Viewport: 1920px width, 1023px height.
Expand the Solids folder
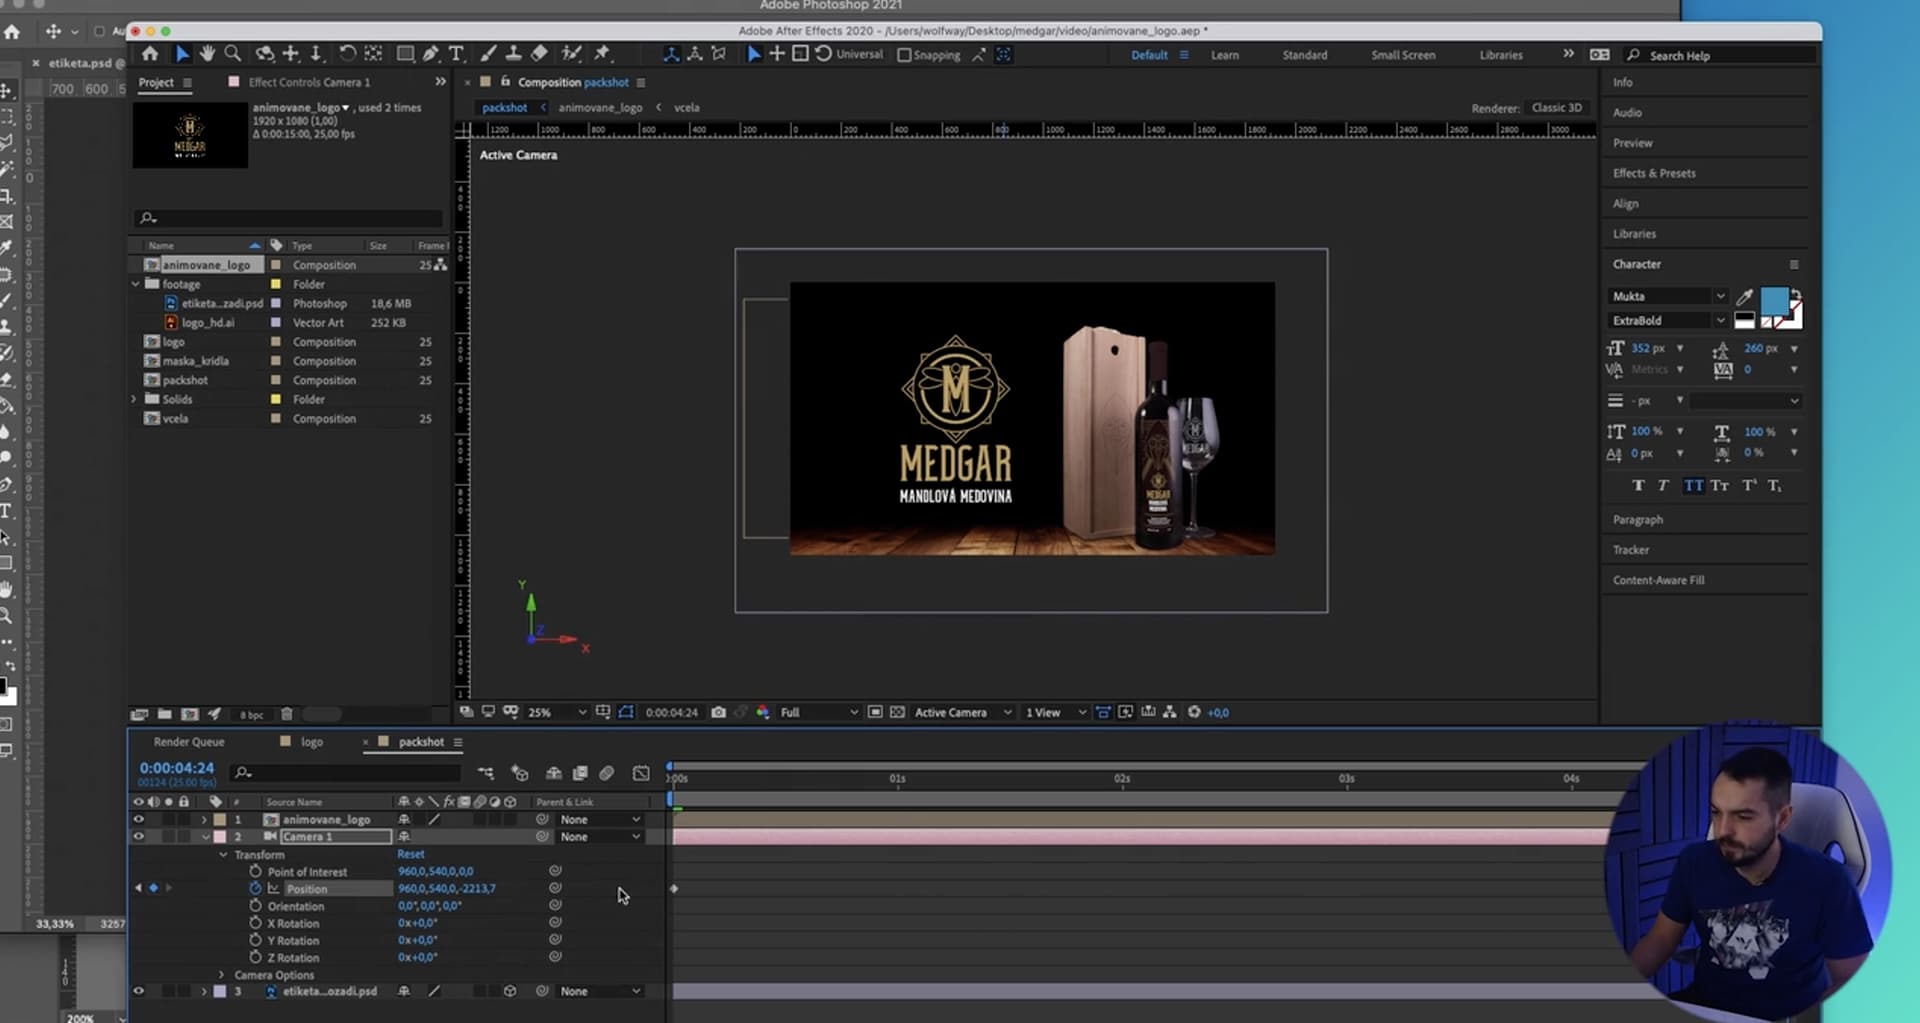click(134, 399)
